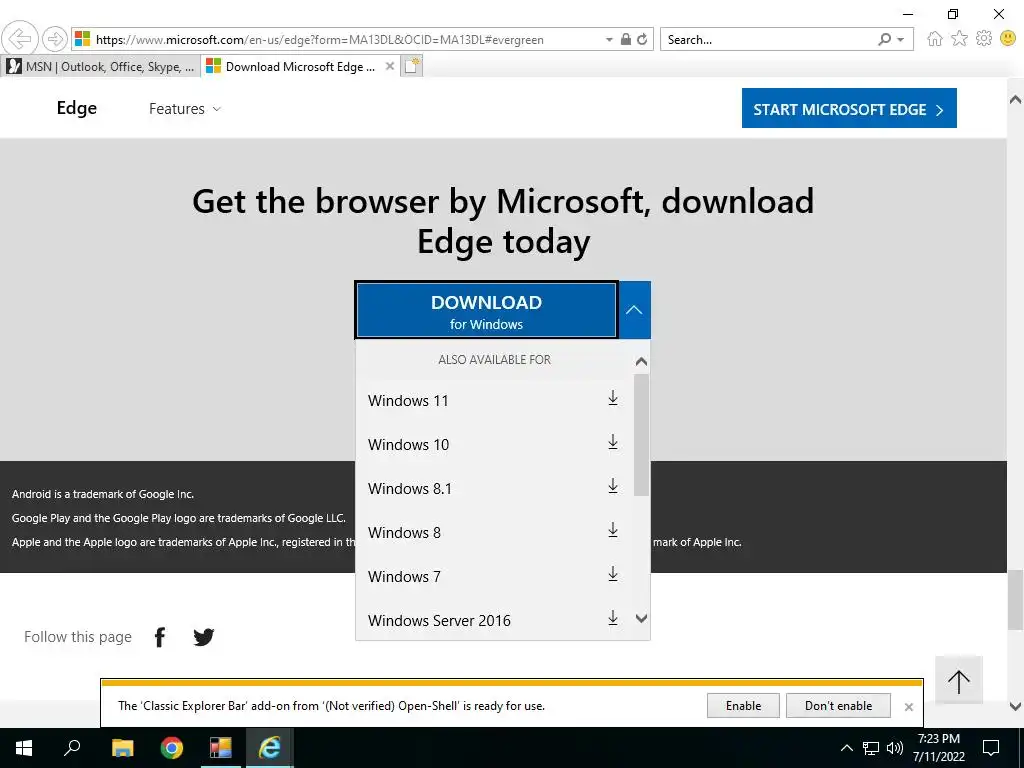The width and height of the screenshot is (1024, 768).
Task: Open the Windows Start button
Action: click(x=24, y=748)
